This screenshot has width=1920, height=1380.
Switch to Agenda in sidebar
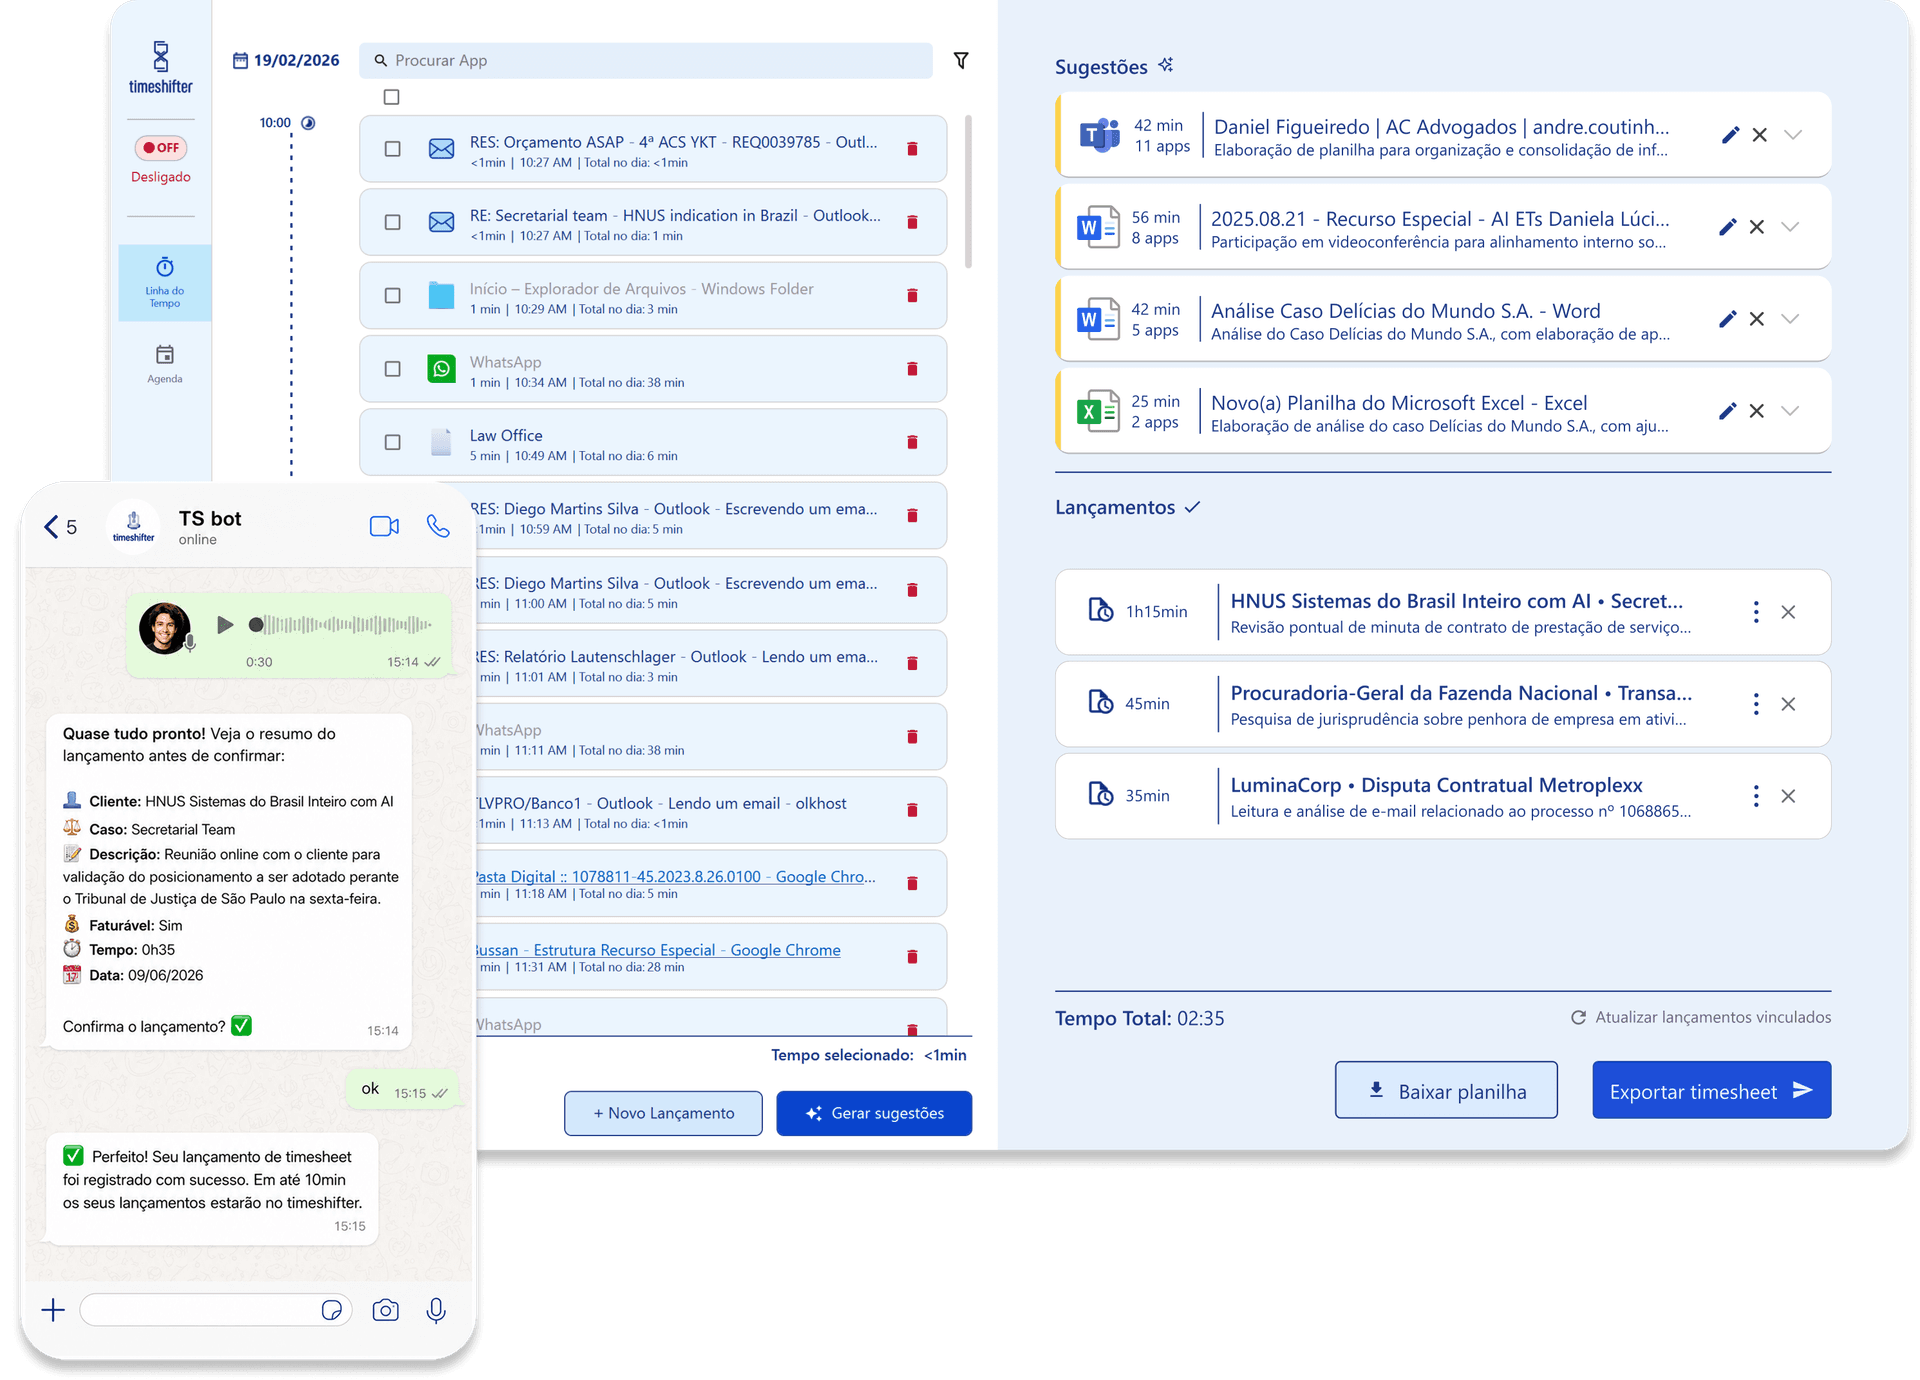[165, 364]
